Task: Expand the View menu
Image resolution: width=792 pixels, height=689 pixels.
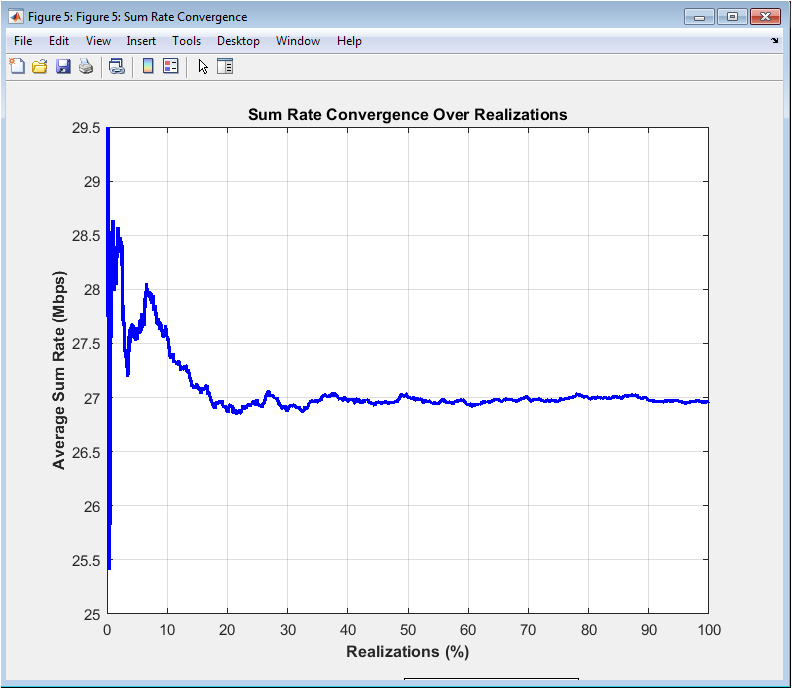Action: click(x=98, y=41)
